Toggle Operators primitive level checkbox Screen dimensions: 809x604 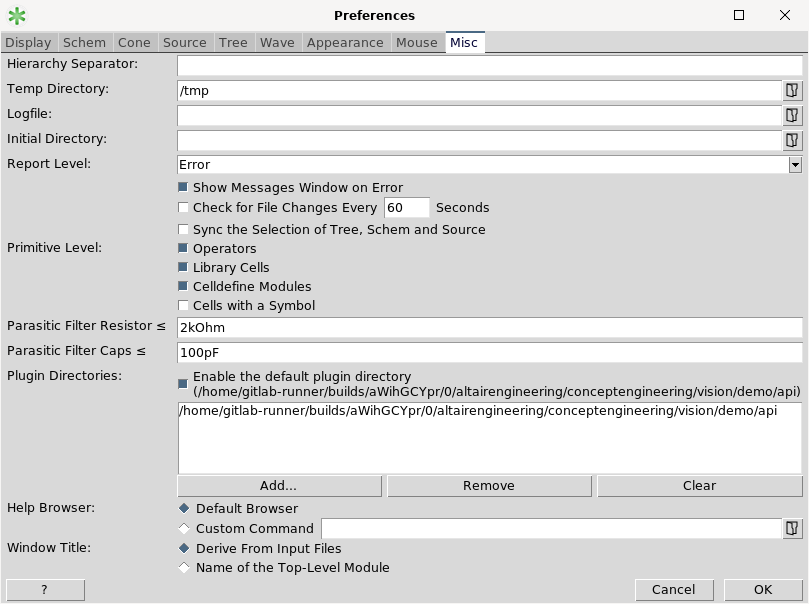183,248
